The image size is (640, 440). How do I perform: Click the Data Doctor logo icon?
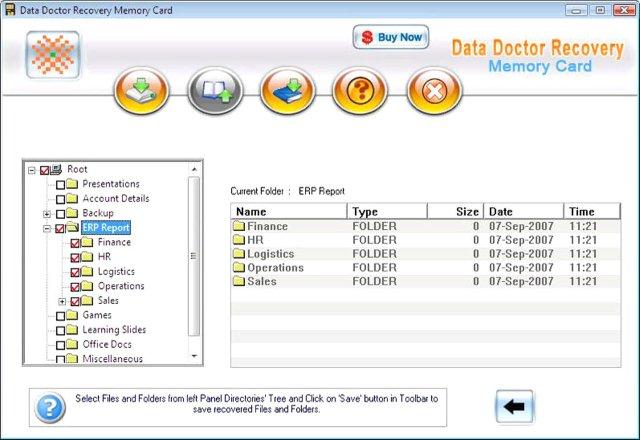pyautogui.click(x=53, y=55)
